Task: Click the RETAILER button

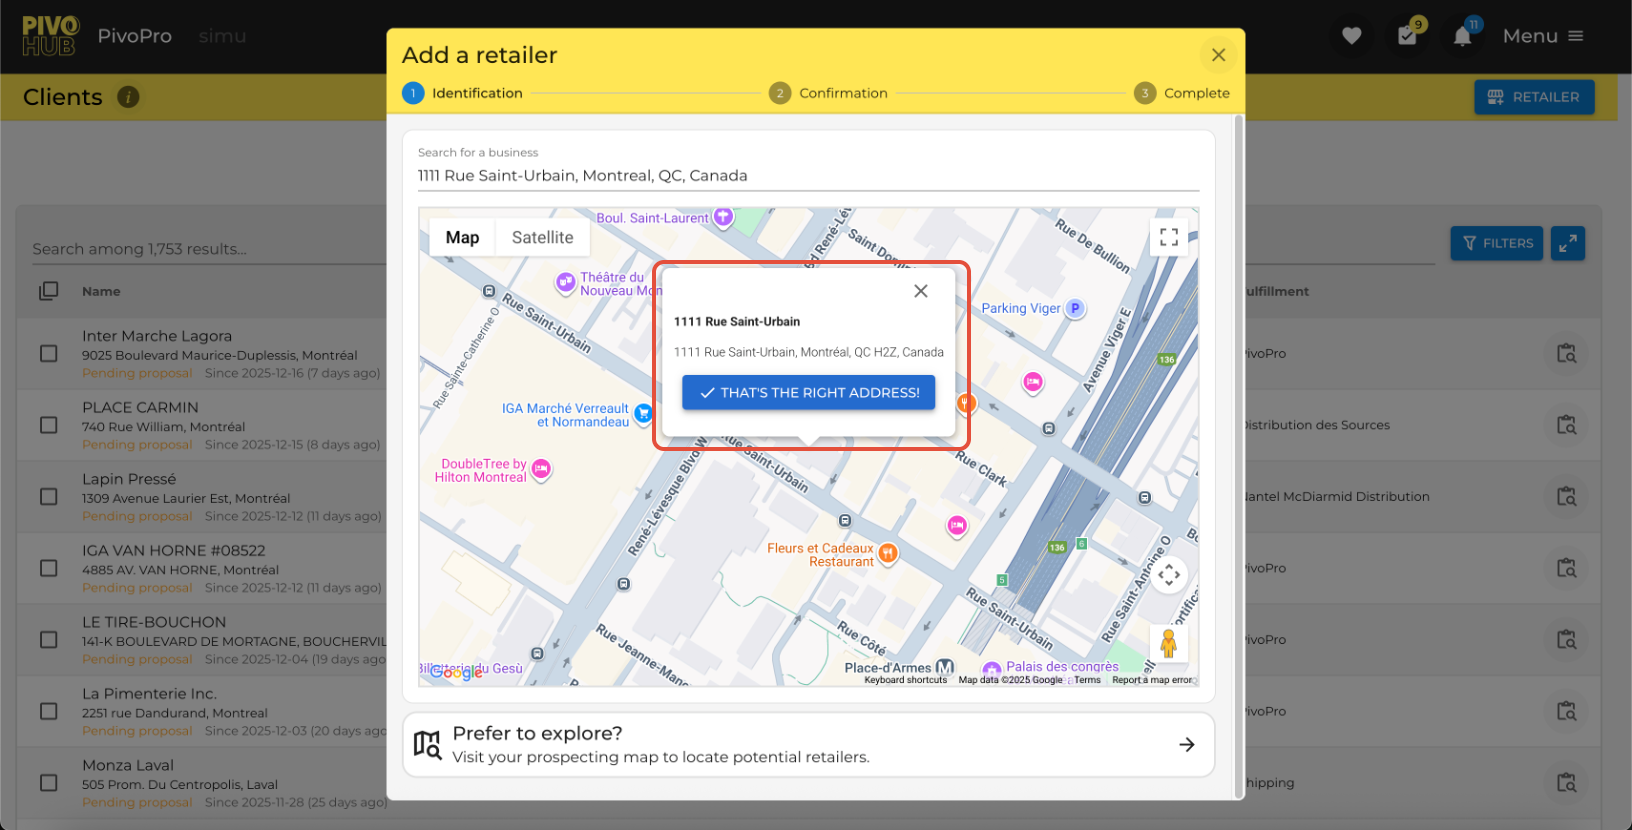Action: pos(1534,97)
